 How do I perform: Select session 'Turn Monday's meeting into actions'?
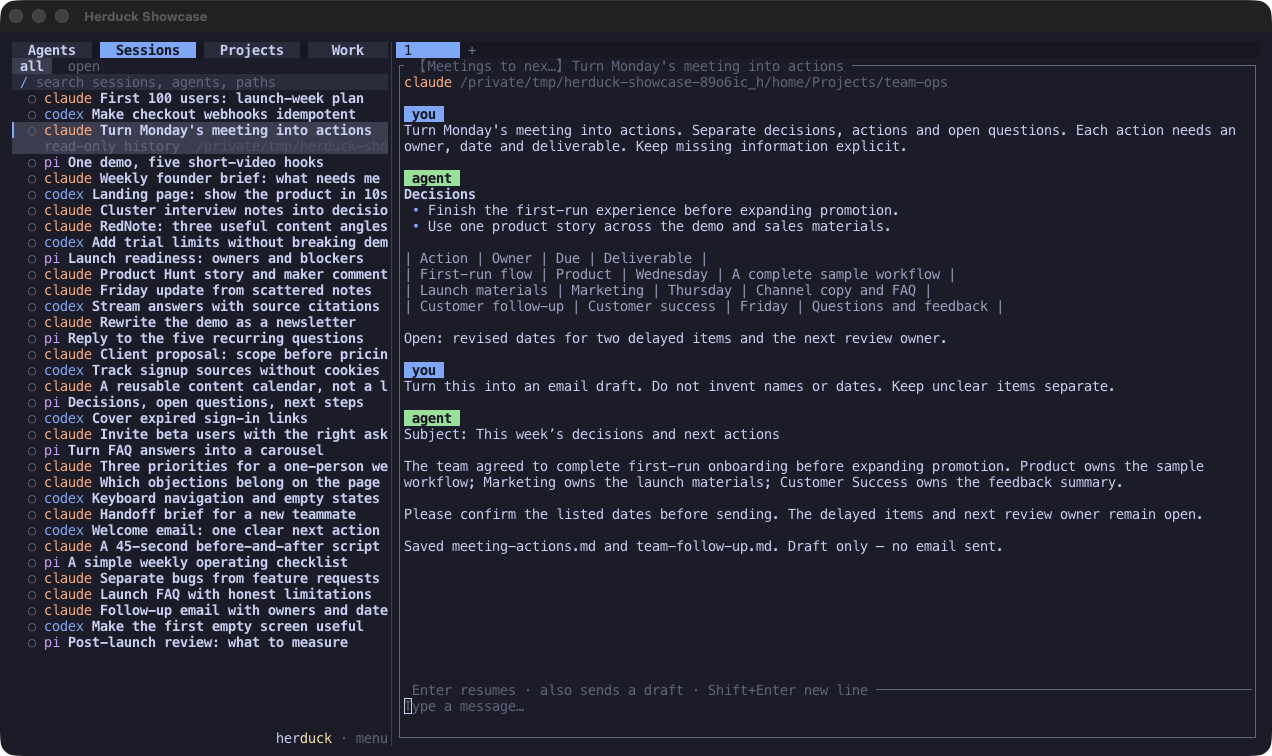[x=200, y=130]
